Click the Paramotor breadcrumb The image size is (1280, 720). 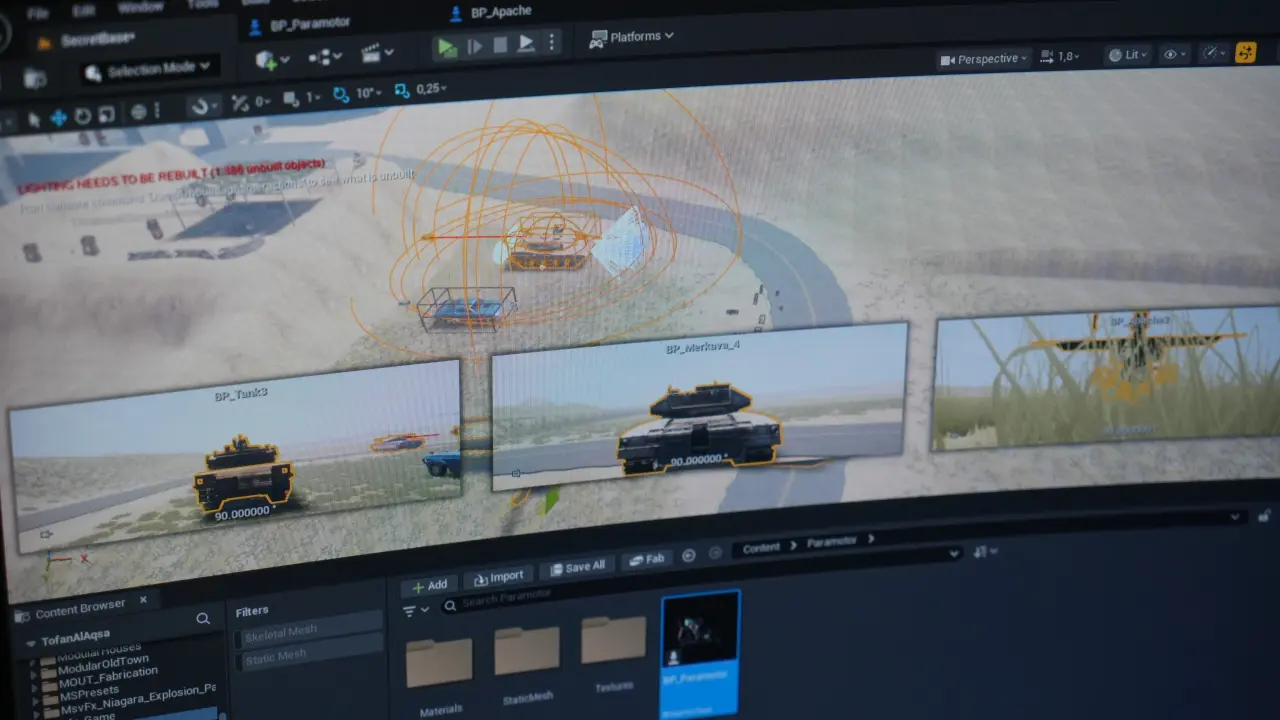pos(833,542)
